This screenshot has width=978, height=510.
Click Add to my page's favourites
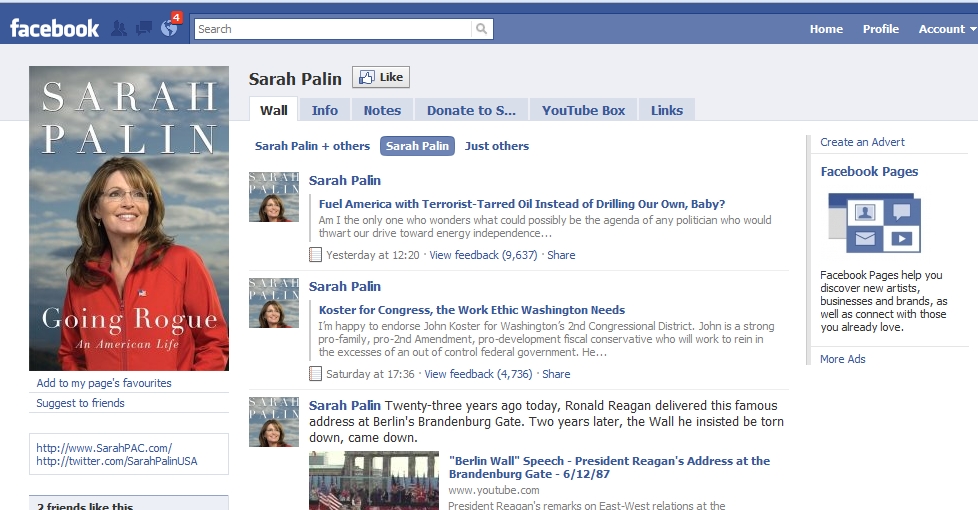tap(104, 383)
